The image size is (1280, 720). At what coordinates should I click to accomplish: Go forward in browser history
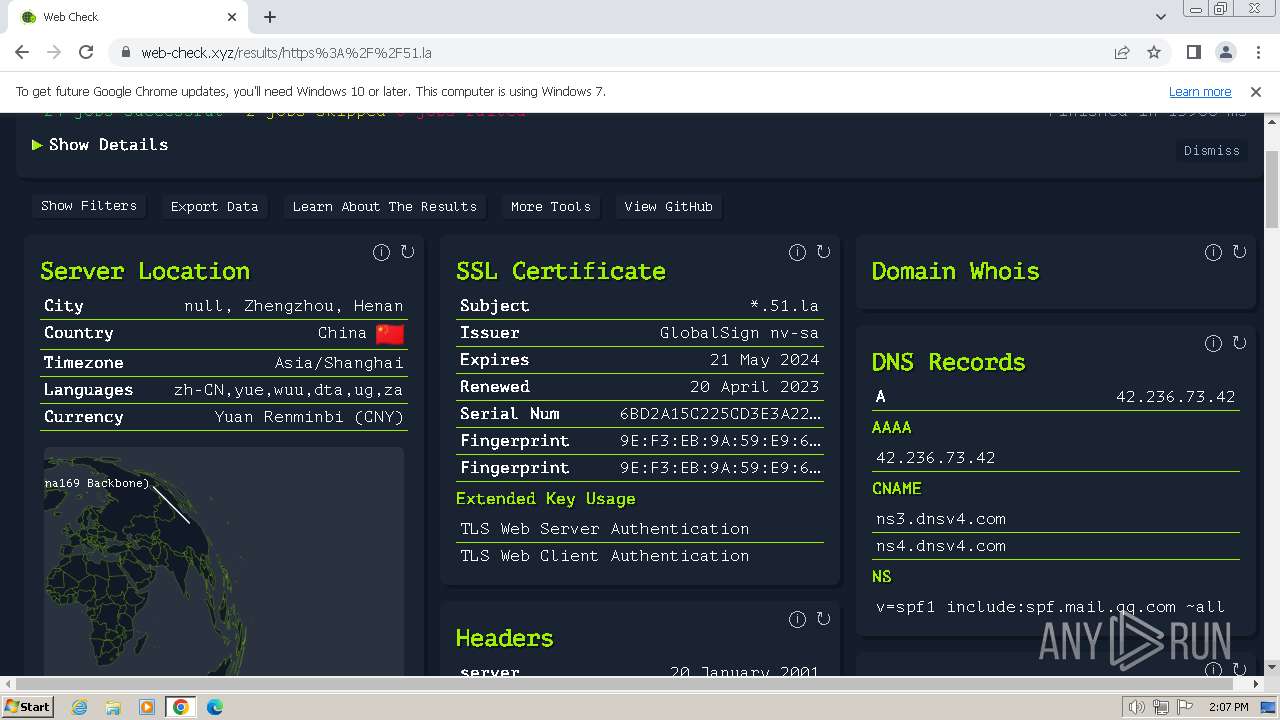(x=54, y=52)
